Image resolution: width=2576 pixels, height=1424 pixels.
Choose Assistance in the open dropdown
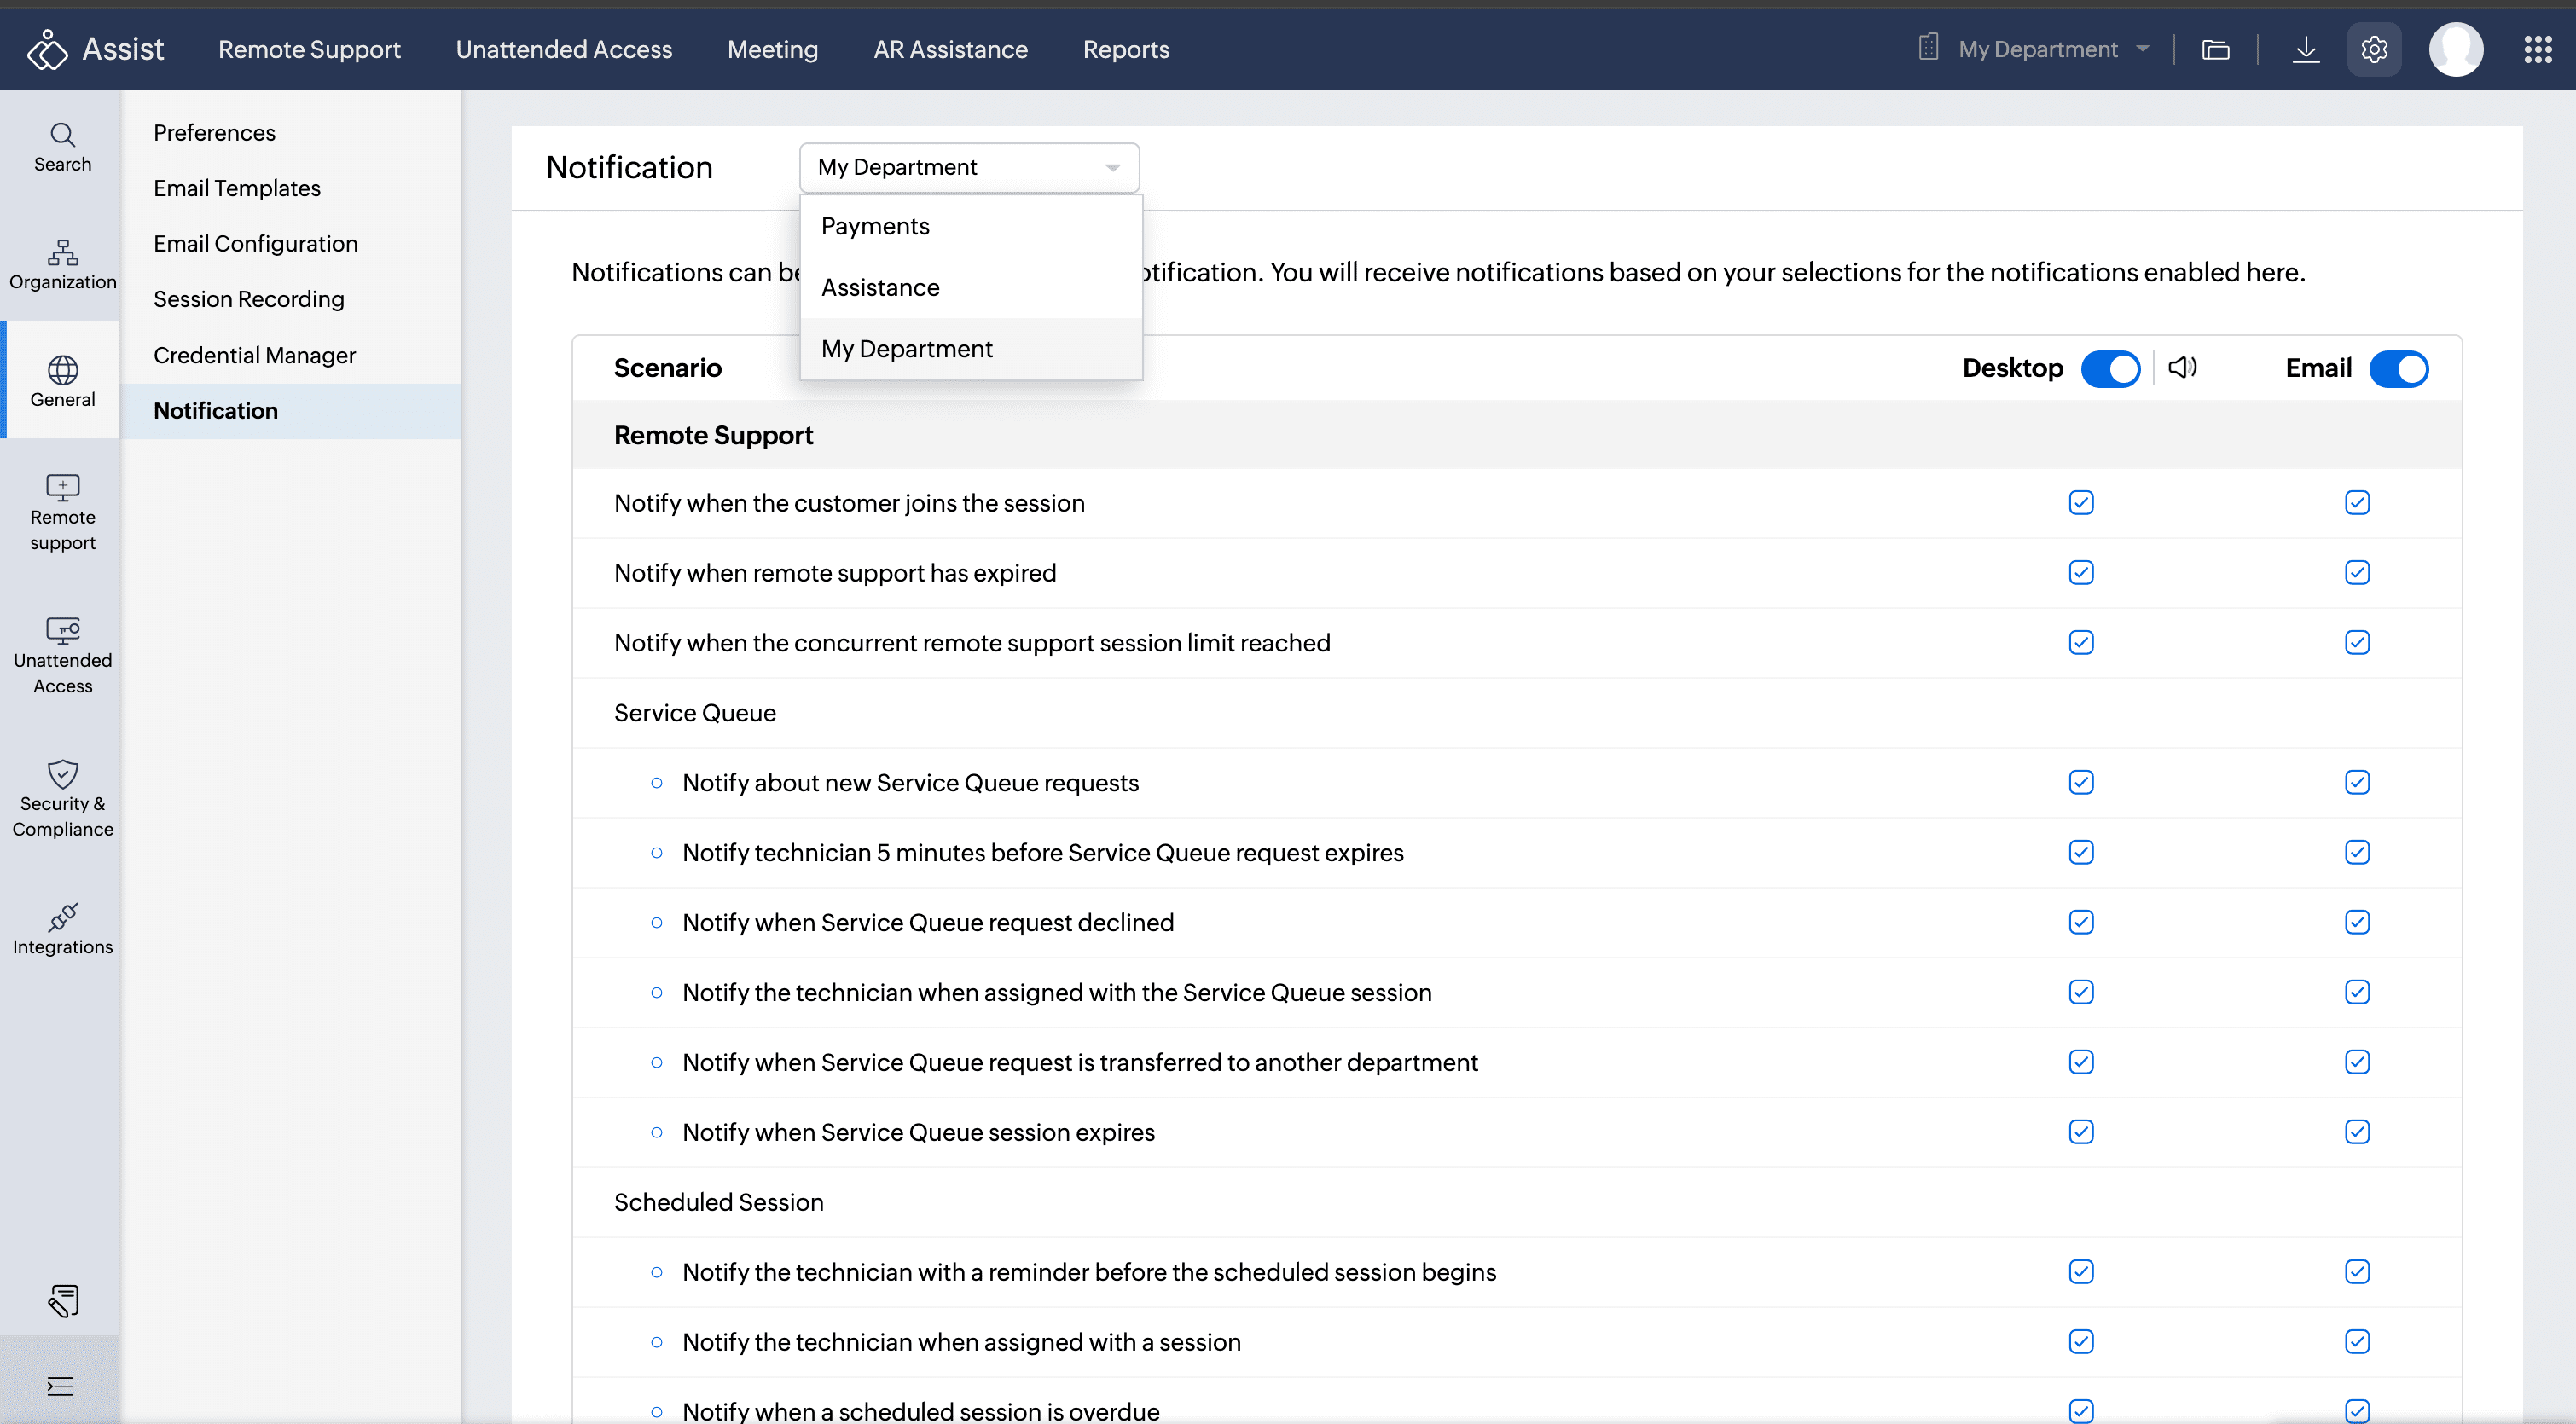click(880, 288)
